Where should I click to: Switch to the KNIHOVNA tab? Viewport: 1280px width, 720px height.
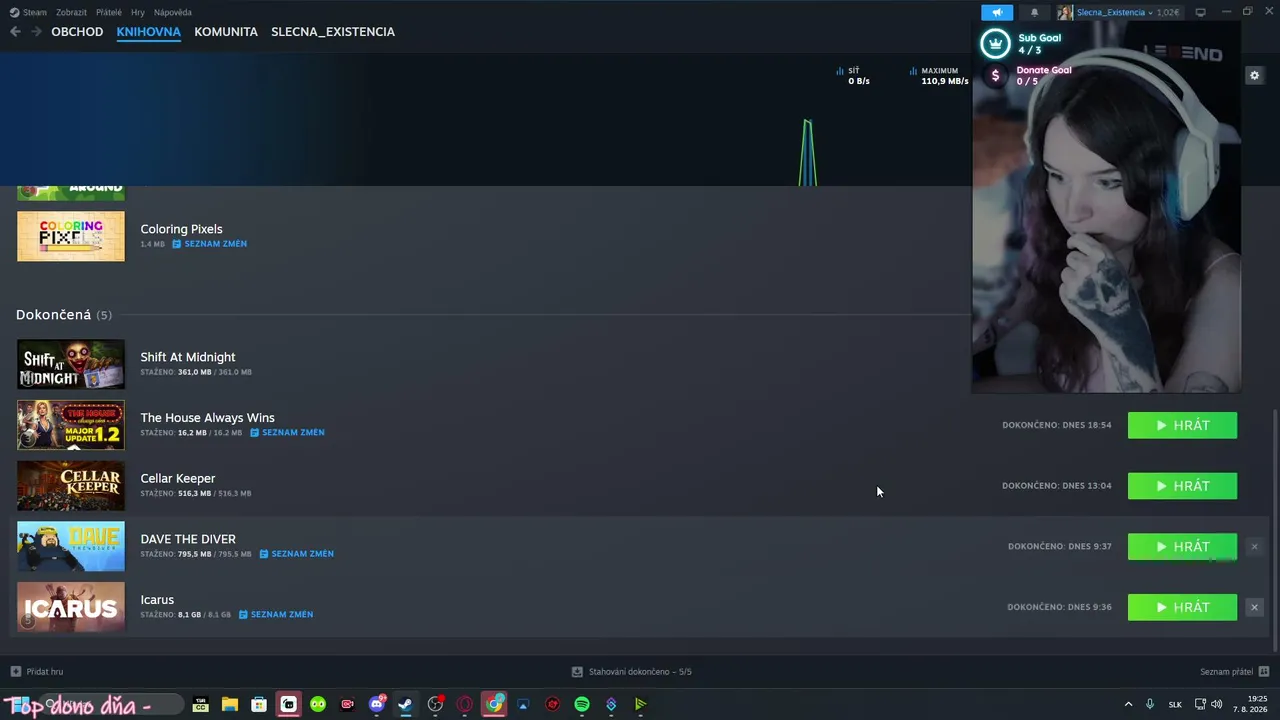tap(149, 32)
